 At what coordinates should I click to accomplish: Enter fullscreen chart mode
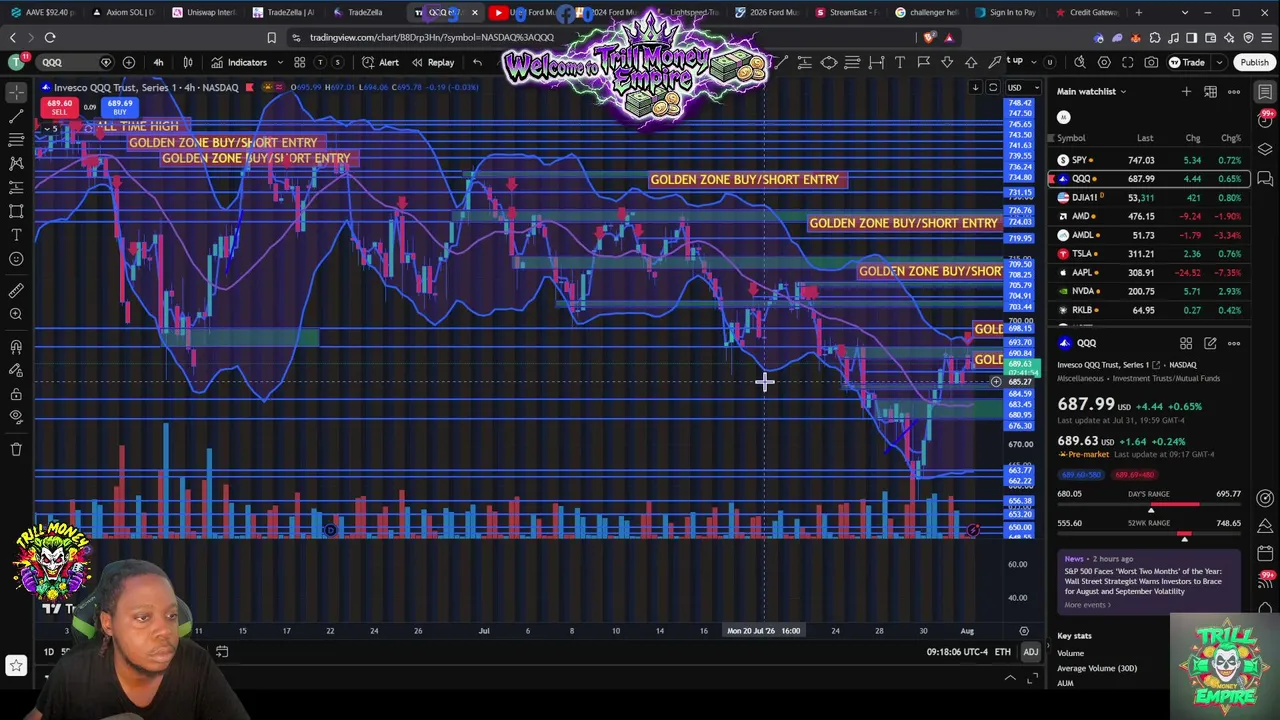pos(1127,62)
